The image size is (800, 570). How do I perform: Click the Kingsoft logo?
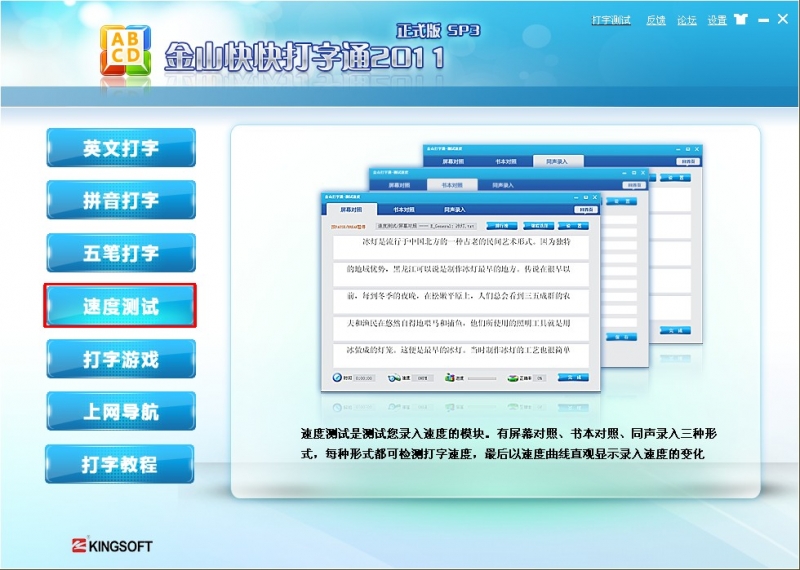click(x=112, y=546)
